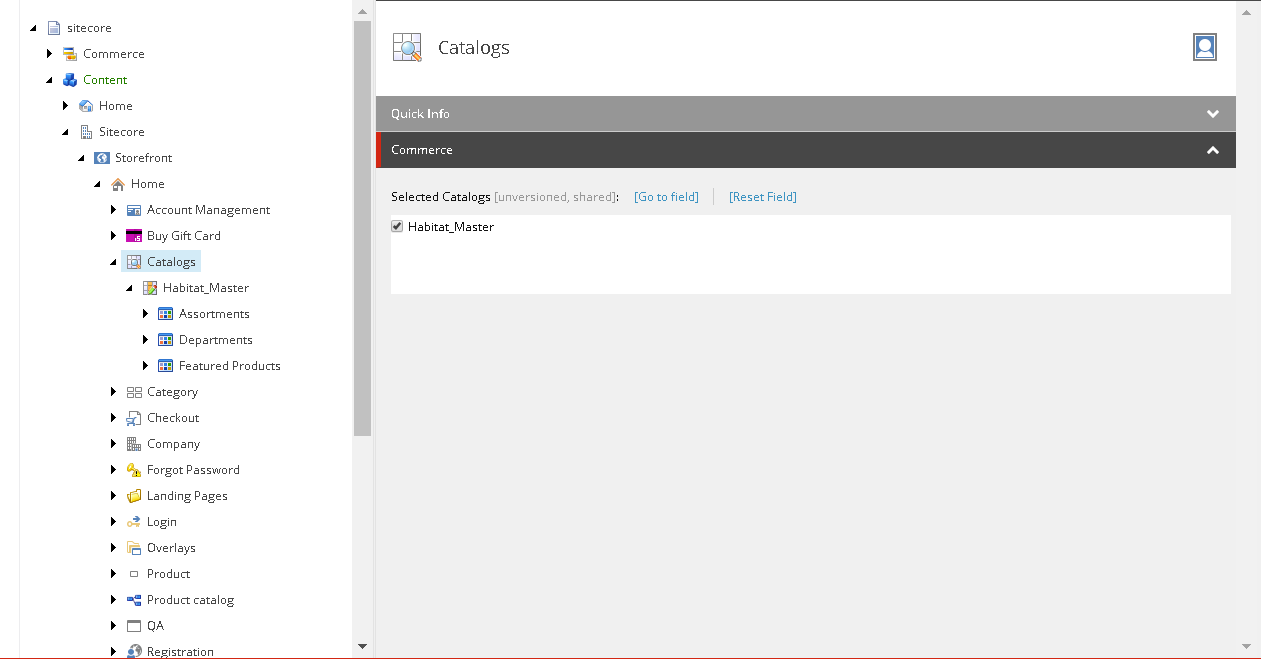Image resolution: width=1261 pixels, height=659 pixels.
Task: Click the Buy Gift Card item icon
Action: coord(133,235)
